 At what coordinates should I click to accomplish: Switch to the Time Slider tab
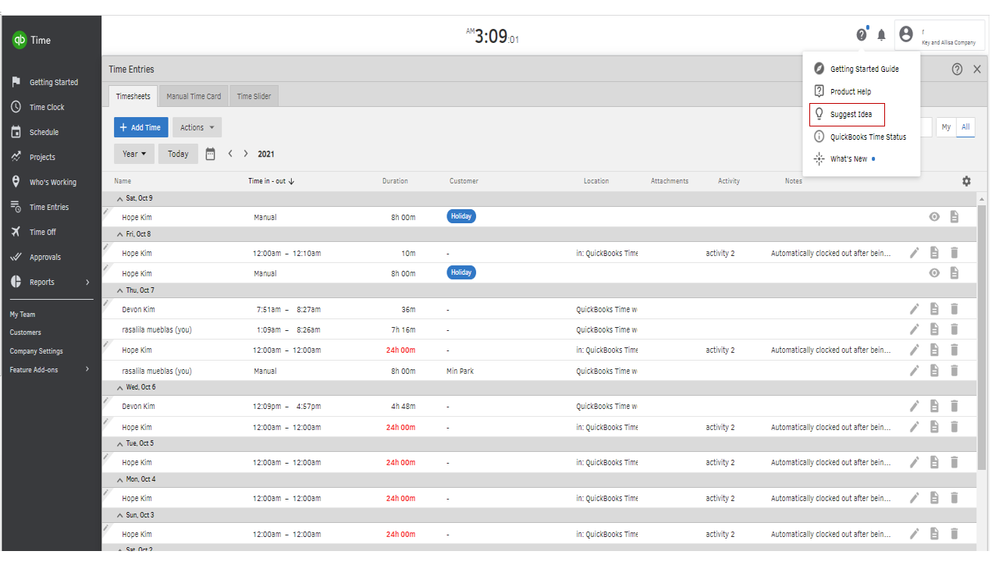pos(254,96)
